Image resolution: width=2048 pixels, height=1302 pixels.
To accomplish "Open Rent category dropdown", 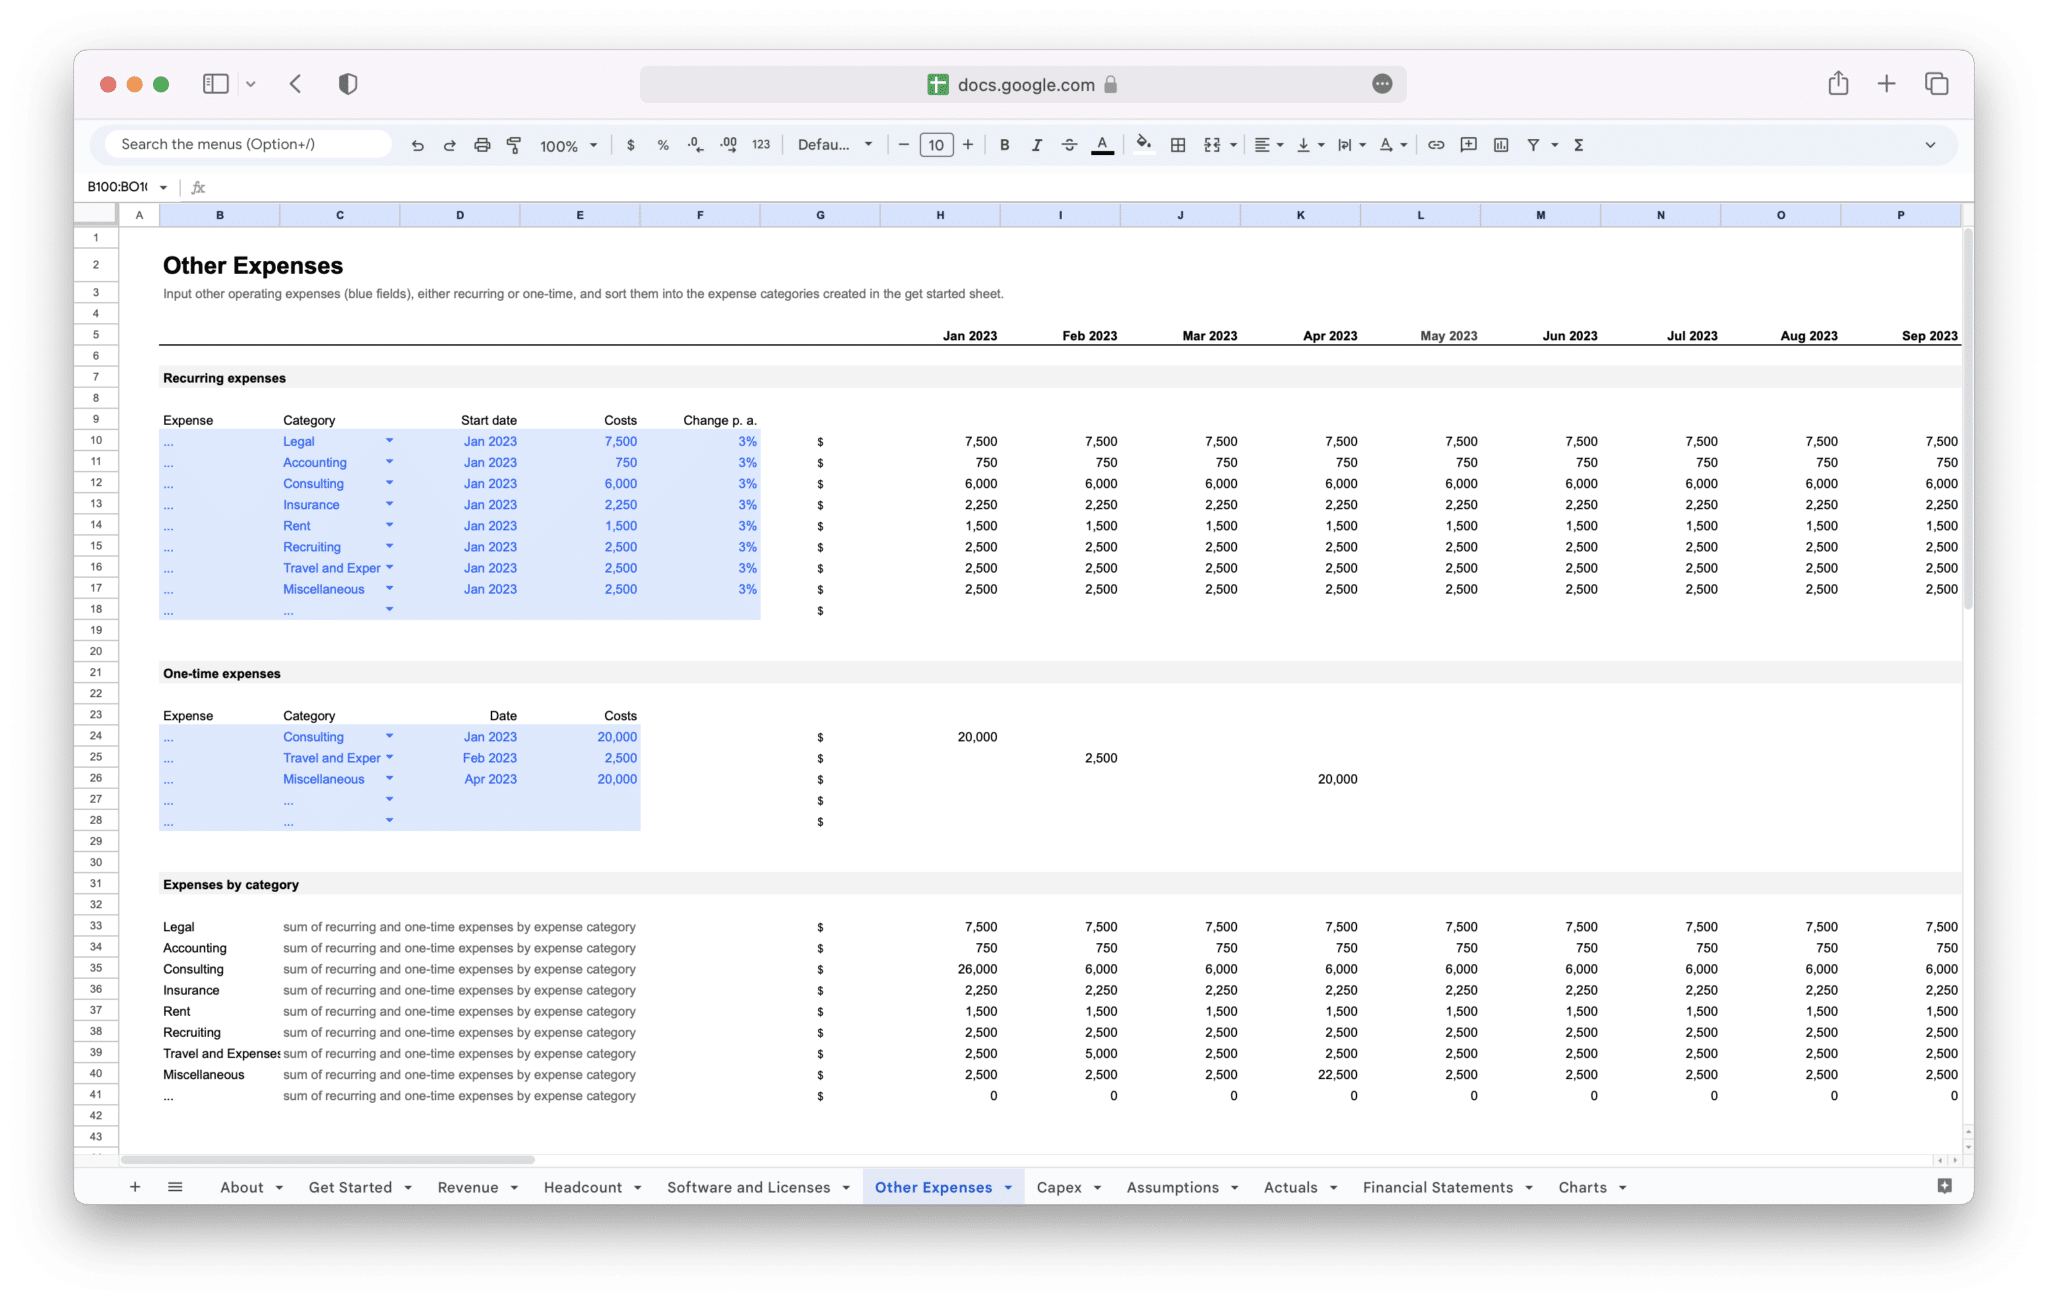I will coord(389,524).
